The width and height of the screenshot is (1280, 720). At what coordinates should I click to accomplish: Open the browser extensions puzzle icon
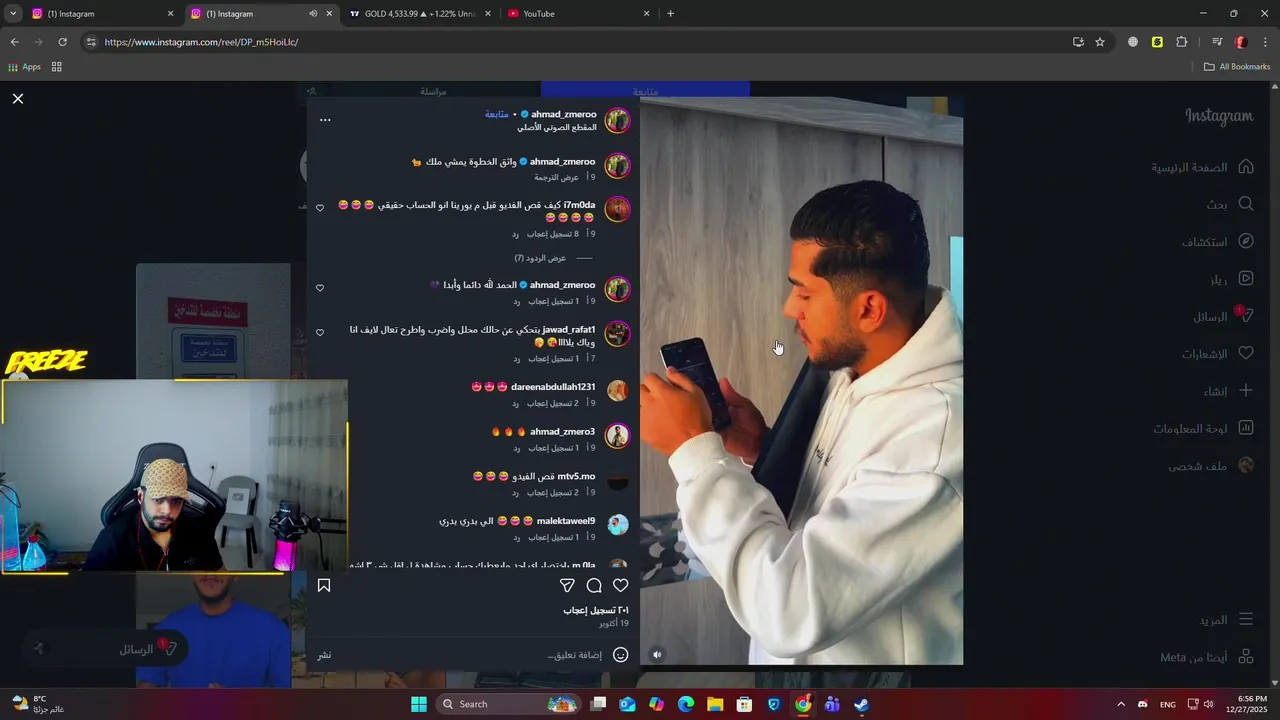1181,42
